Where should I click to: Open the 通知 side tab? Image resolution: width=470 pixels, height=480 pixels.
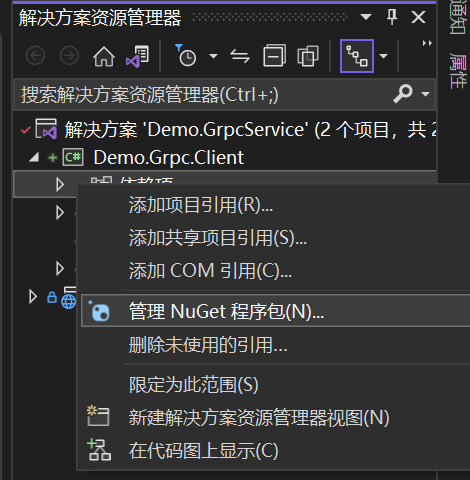click(457, 17)
